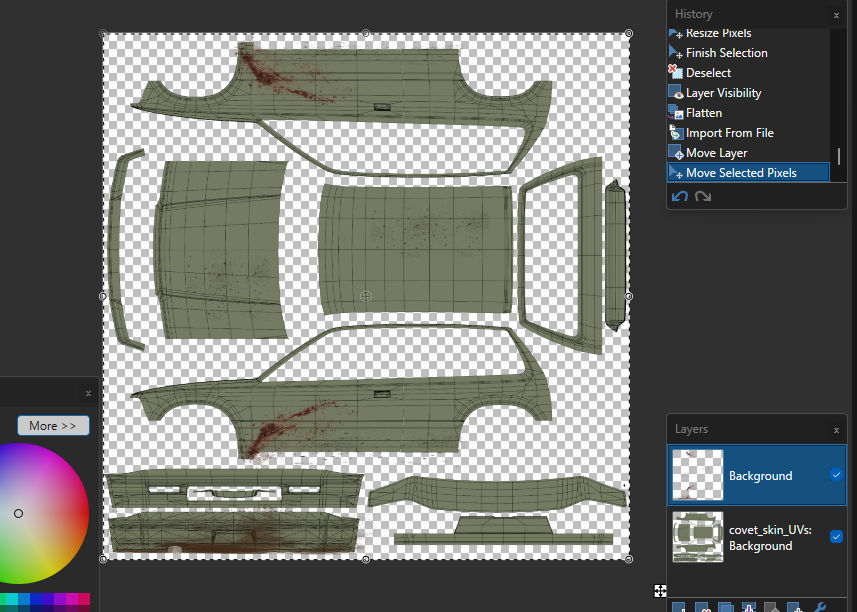This screenshot has width=857, height=612.
Task: Click the History panel scrollbar thumb
Action: point(839,156)
